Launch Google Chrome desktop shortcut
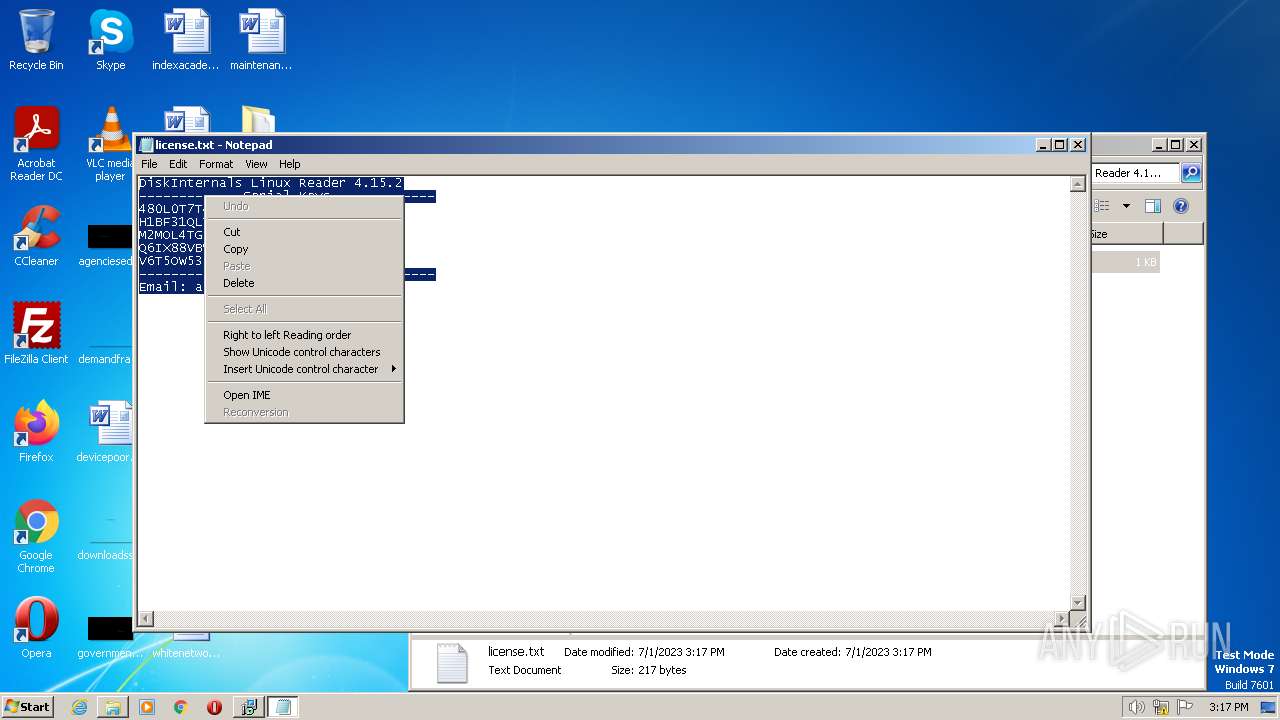 click(36, 536)
